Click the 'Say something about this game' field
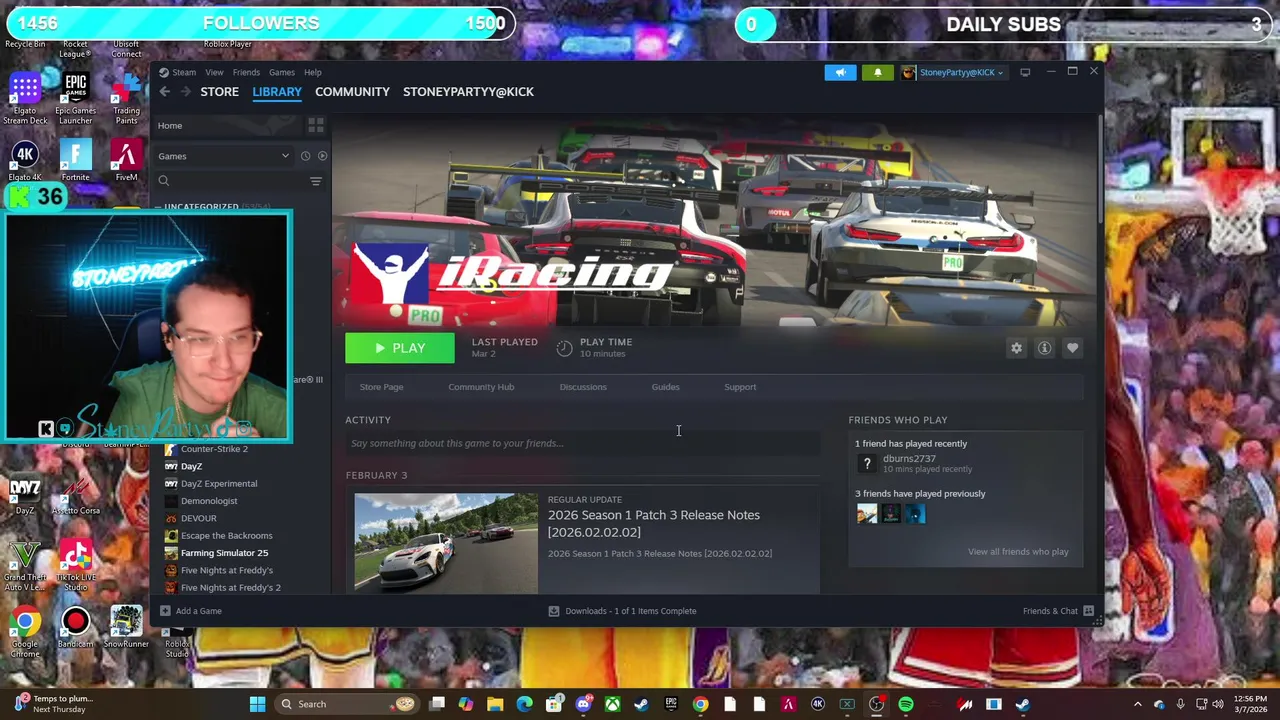1280x720 pixels. pyautogui.click(x=582, y=443)
